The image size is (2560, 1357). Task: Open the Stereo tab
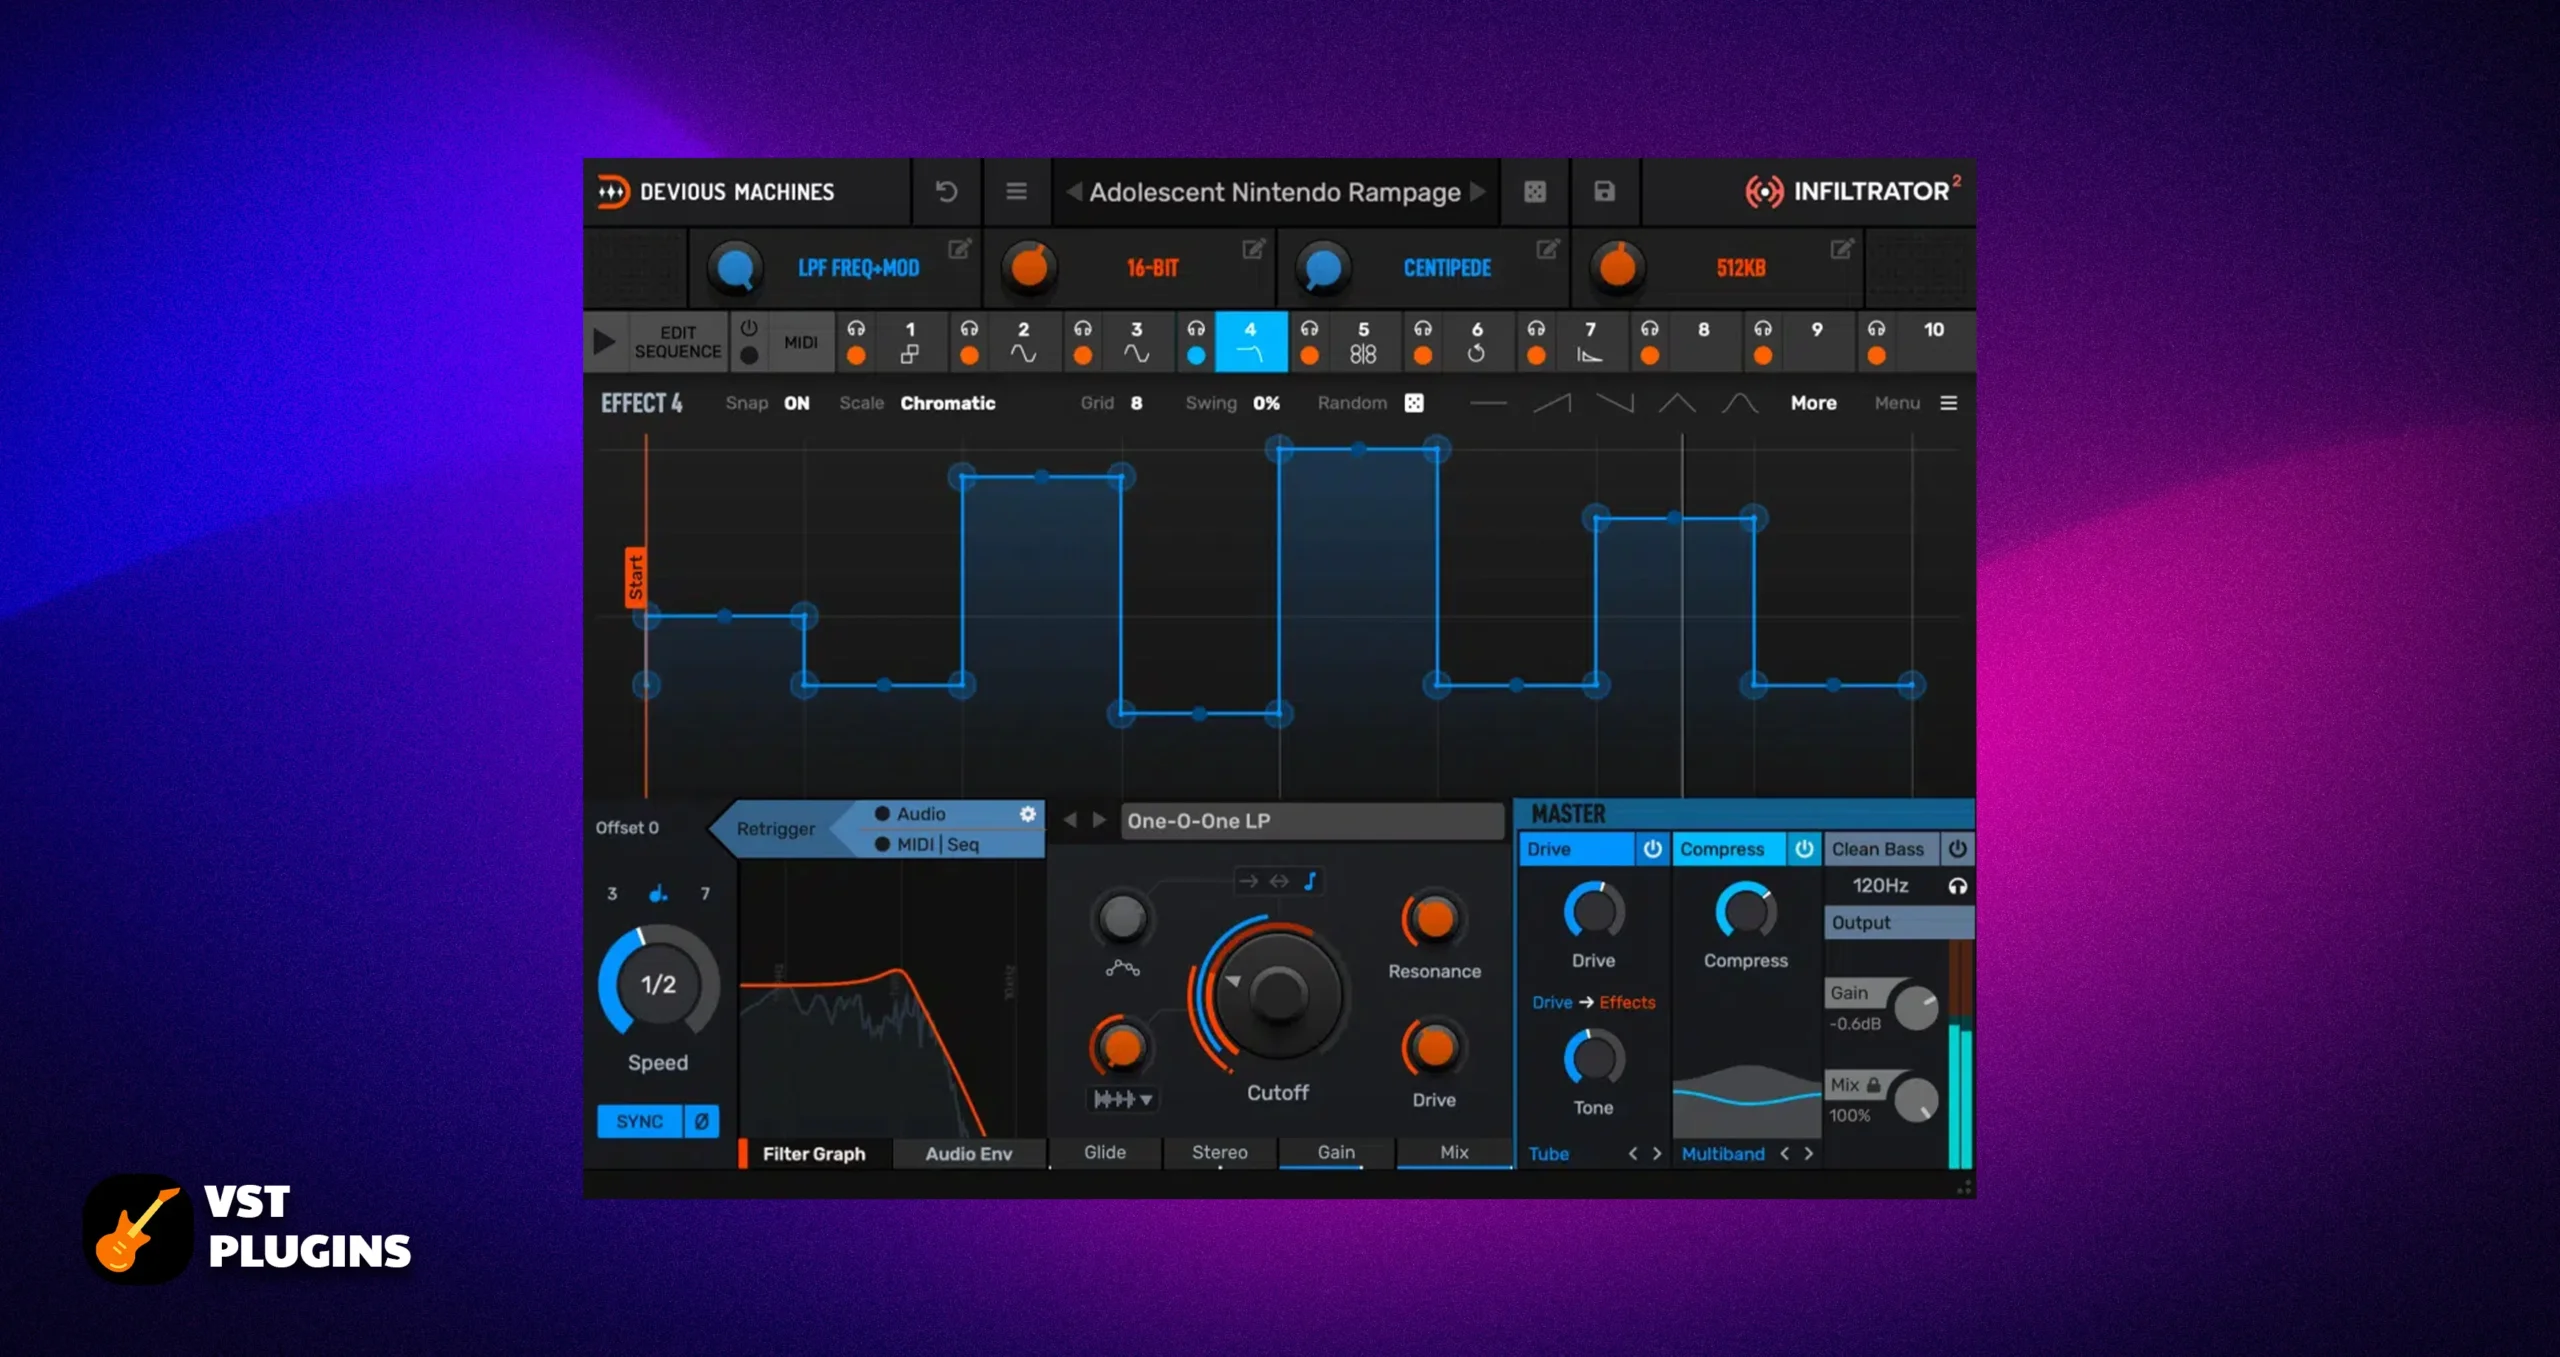pos(1219,1152)
